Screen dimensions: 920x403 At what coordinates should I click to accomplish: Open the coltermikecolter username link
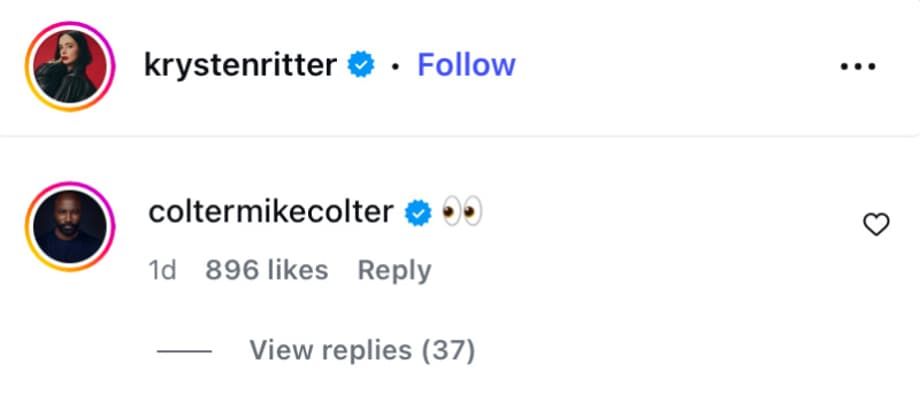click(270, 212)
